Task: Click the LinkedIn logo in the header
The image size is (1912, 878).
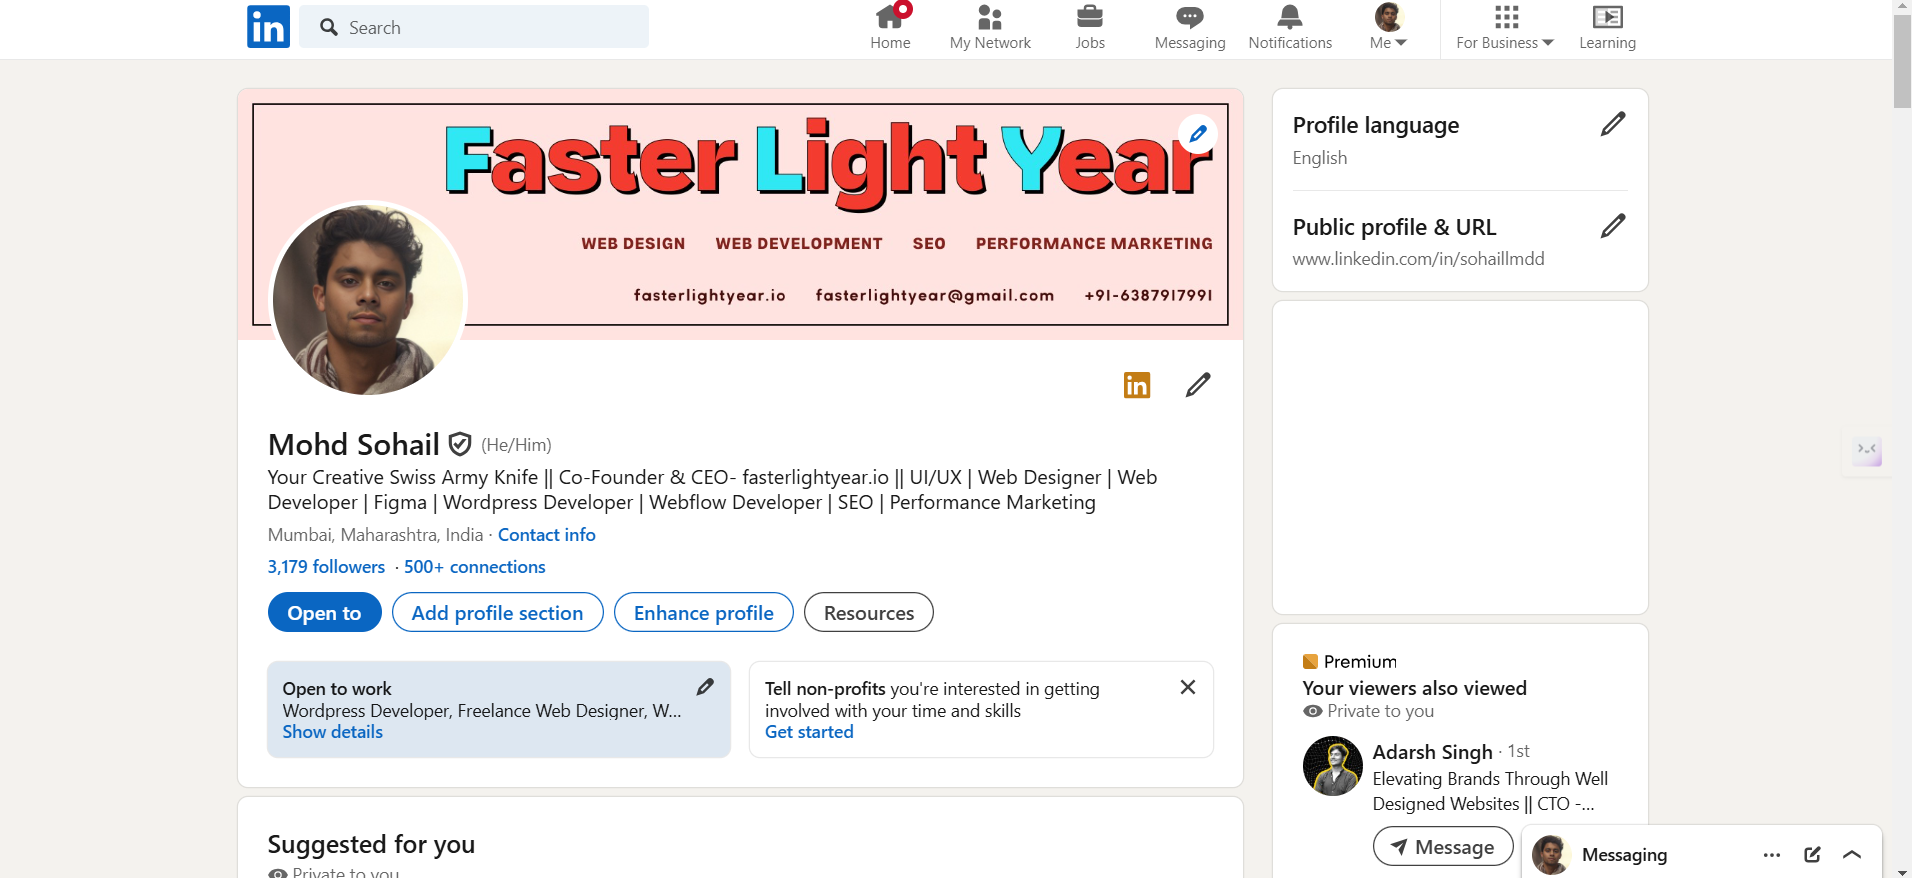Action: point(268,27)
